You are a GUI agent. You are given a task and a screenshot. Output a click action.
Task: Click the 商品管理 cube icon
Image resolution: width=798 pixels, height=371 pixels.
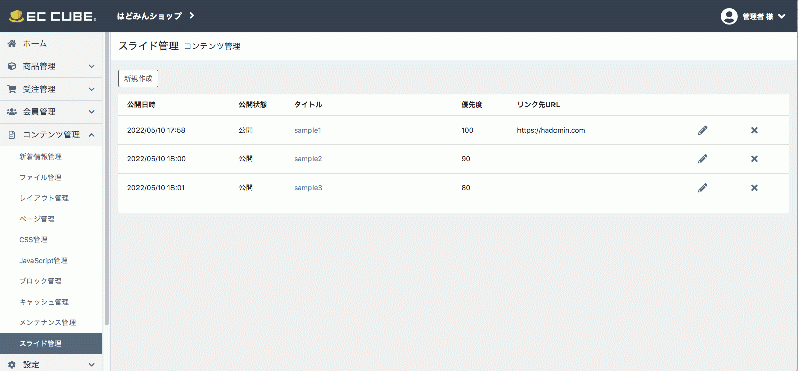point(12,66)
